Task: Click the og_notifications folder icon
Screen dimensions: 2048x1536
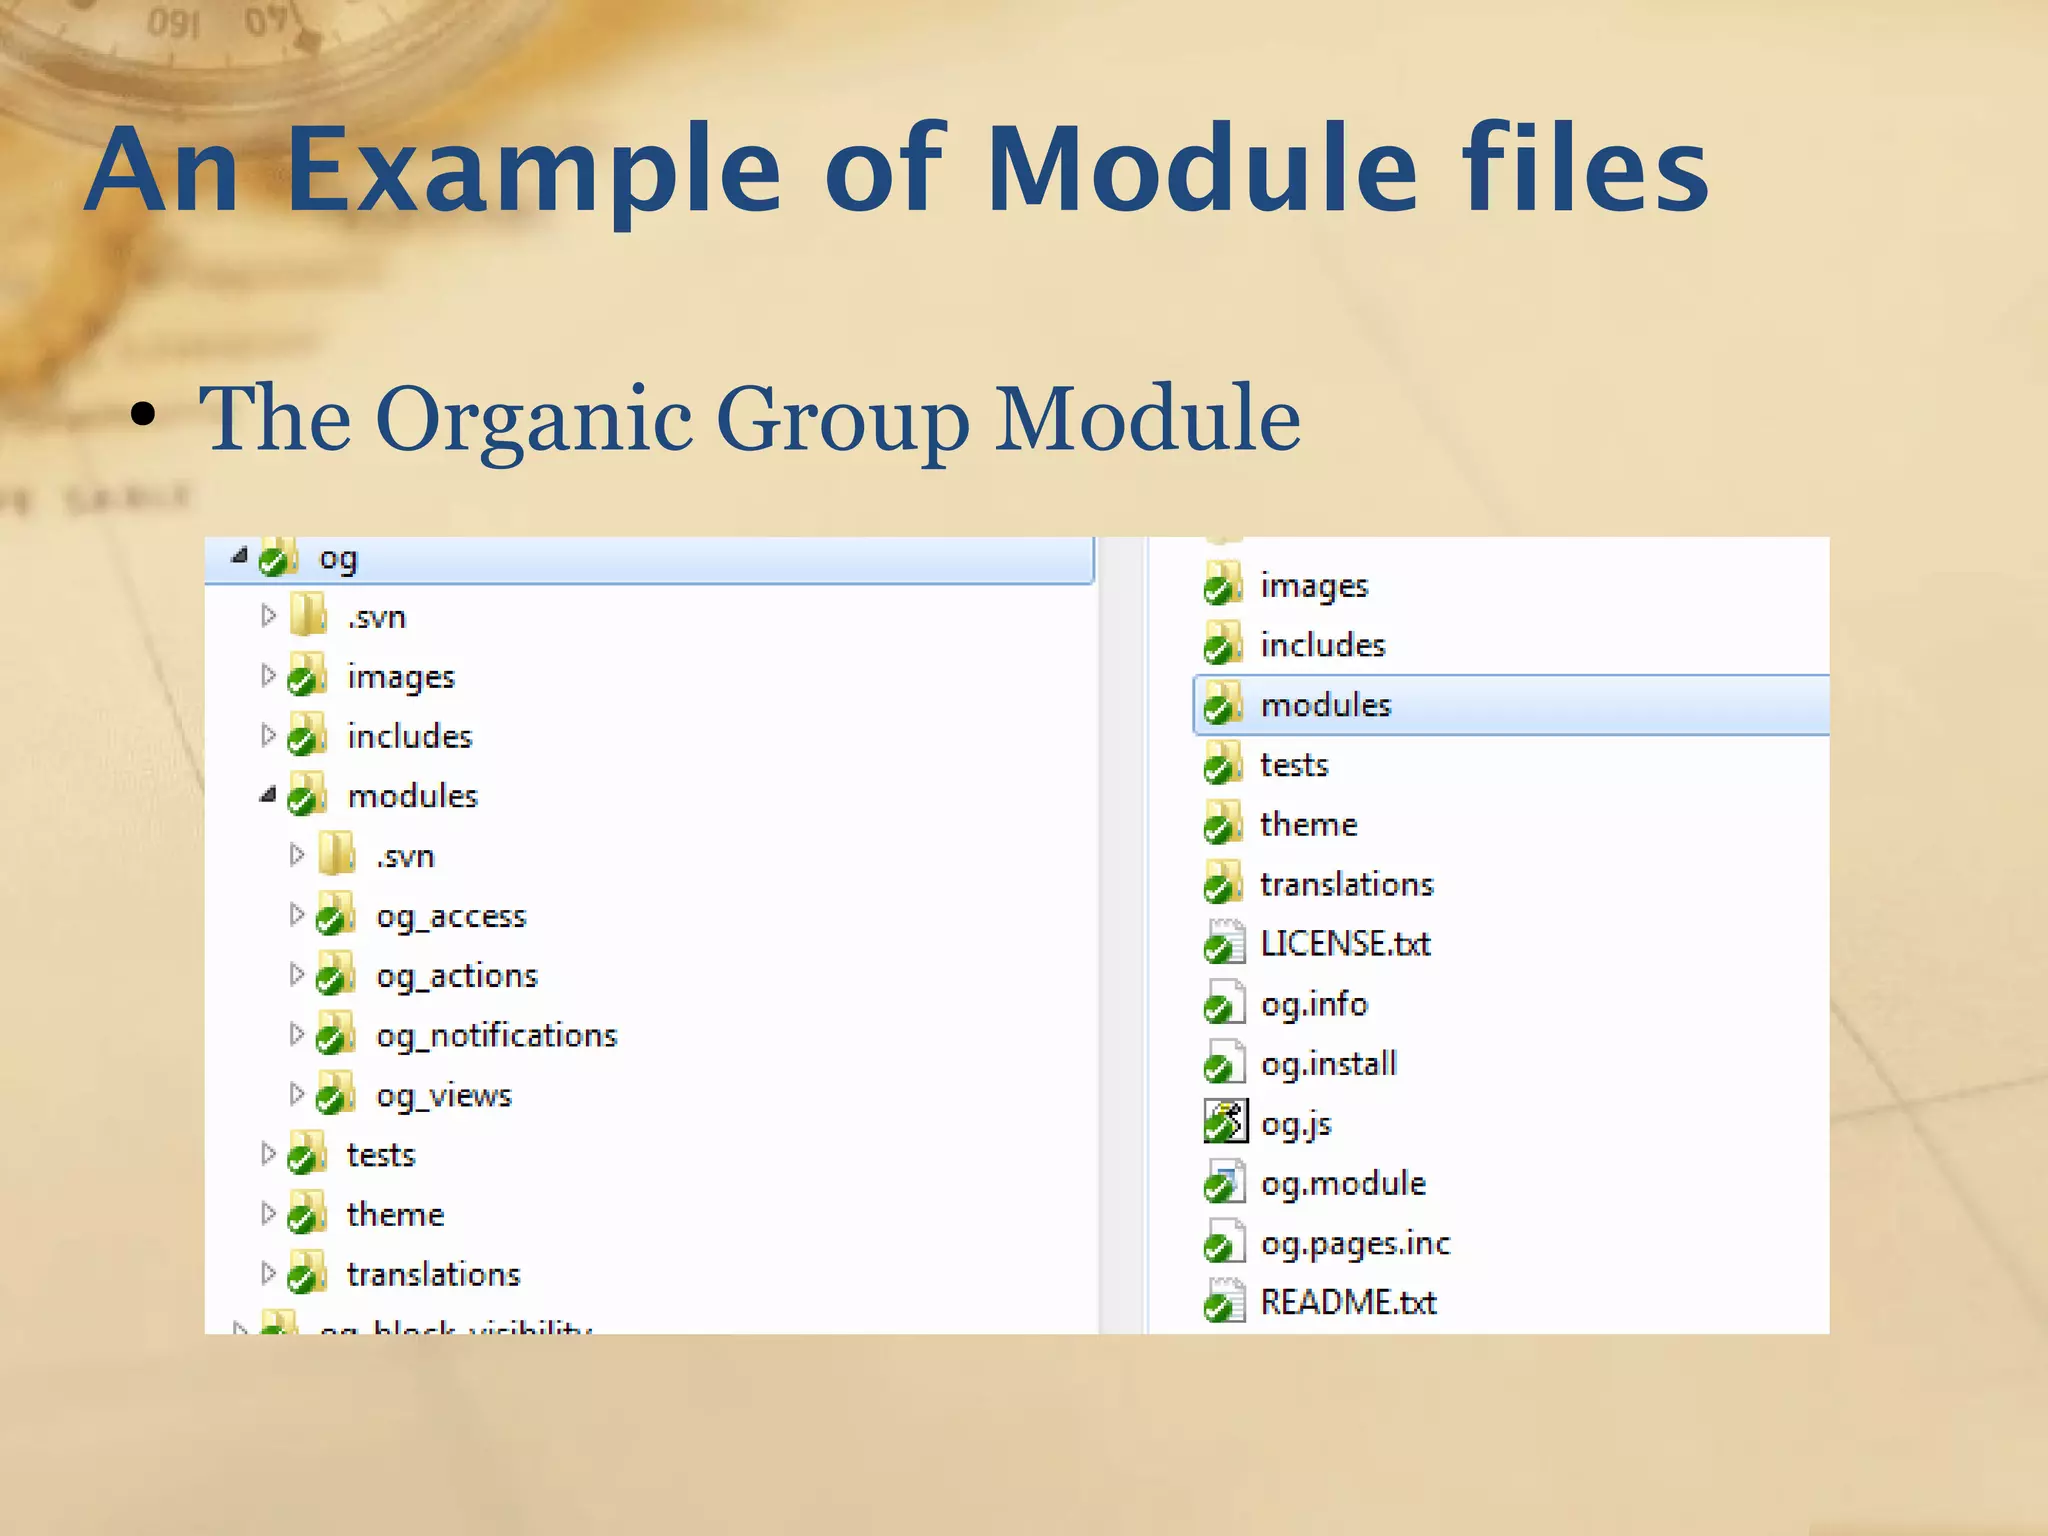Action: [336, 1033]
